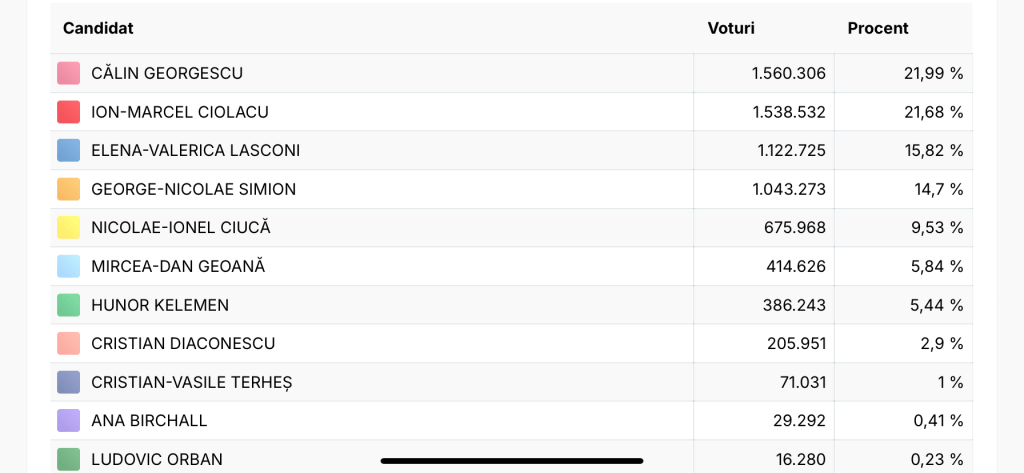The height and width of the screenshot is (473, 1024).
Task: Click the 1.560.306 votes cell
Action: click(x=789, y=73)
